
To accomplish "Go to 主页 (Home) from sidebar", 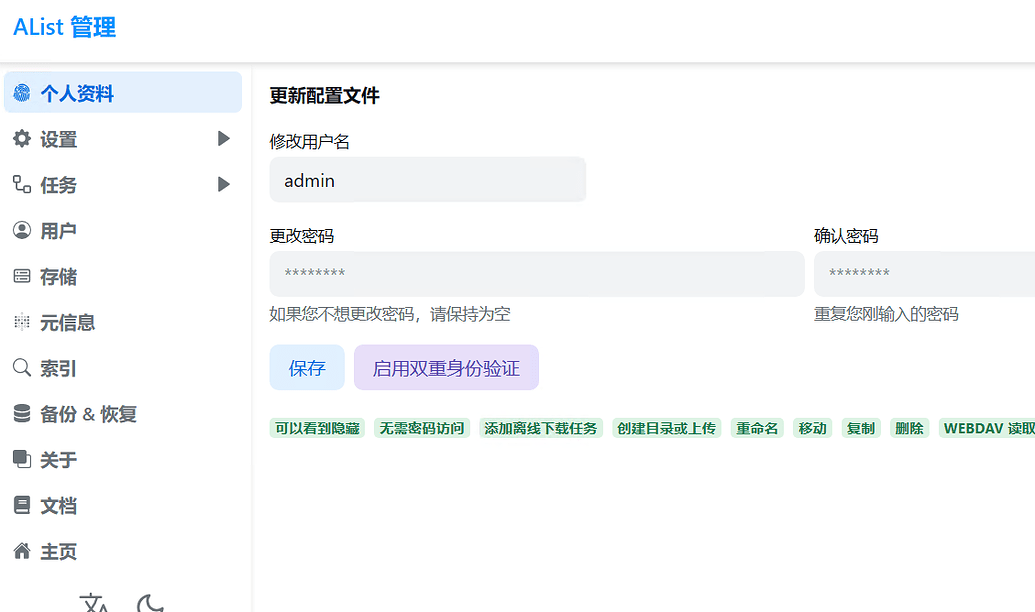I will point(60,551).
